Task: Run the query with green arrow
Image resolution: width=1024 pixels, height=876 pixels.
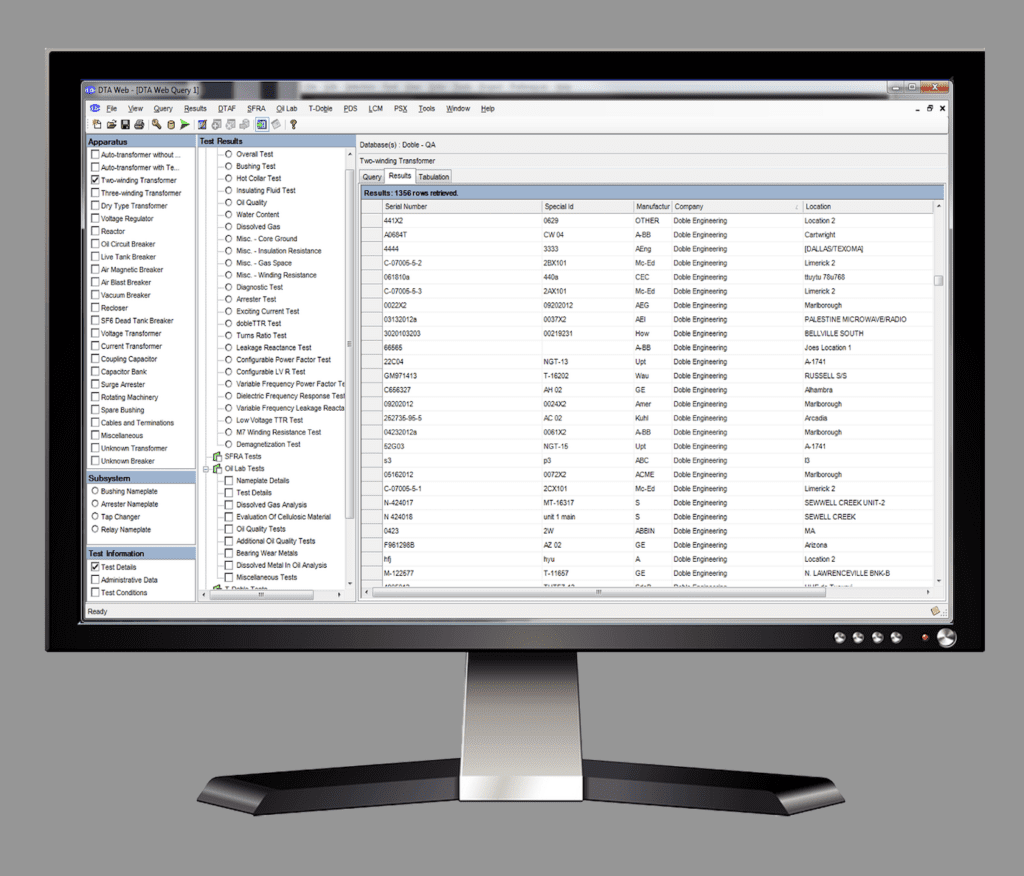Action: tap(184, 125)
